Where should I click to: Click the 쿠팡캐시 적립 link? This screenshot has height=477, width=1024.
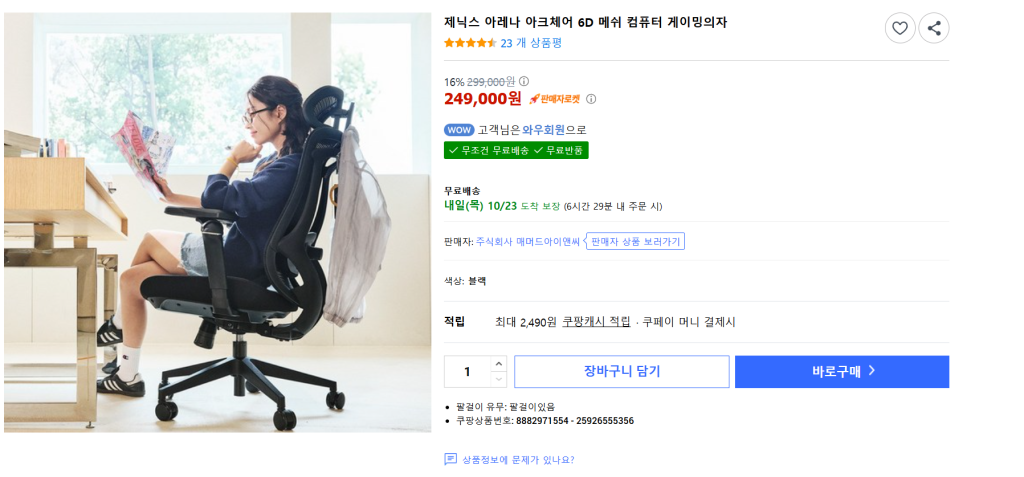tap(596, 322)
